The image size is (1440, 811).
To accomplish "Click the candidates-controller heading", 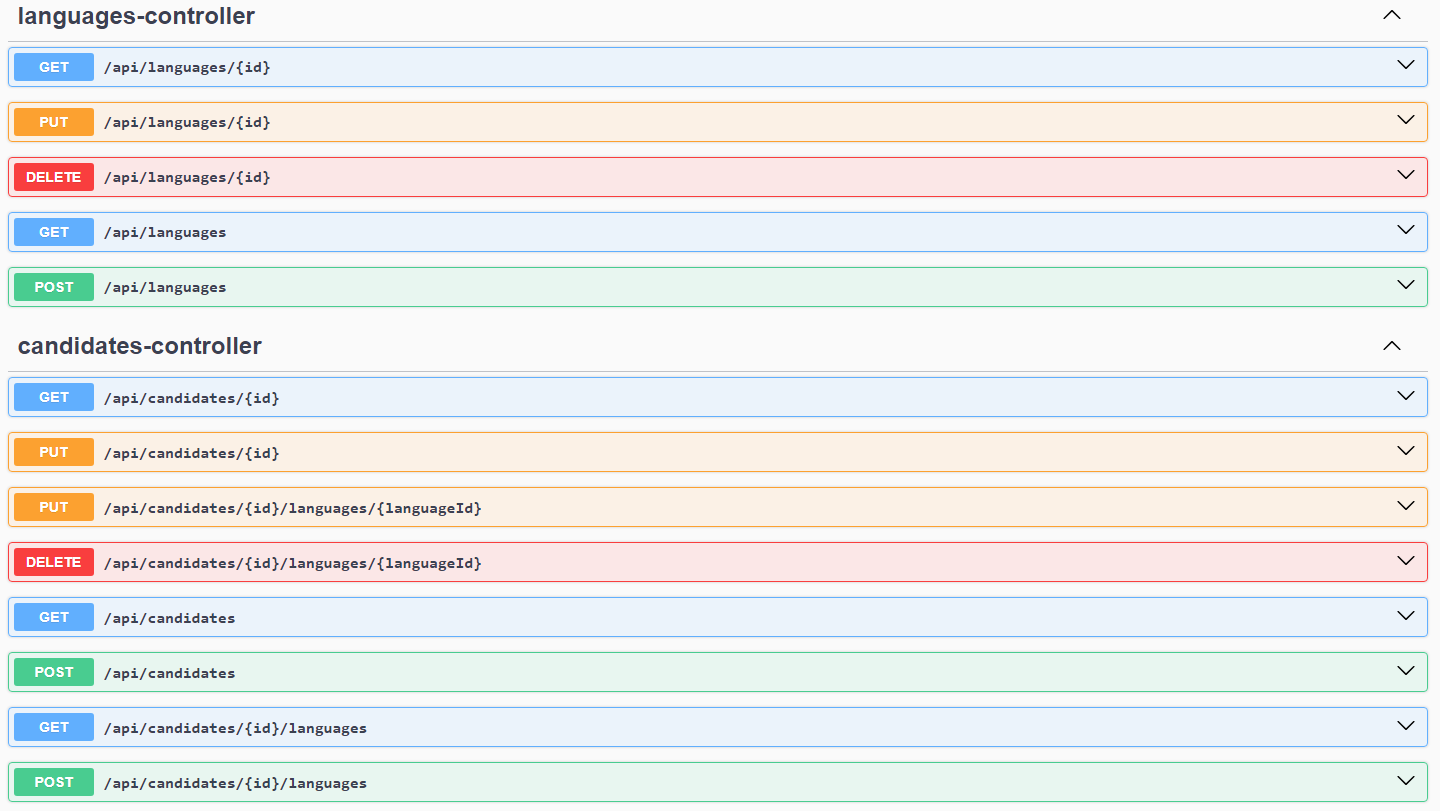I will click(x=139, y=346).
